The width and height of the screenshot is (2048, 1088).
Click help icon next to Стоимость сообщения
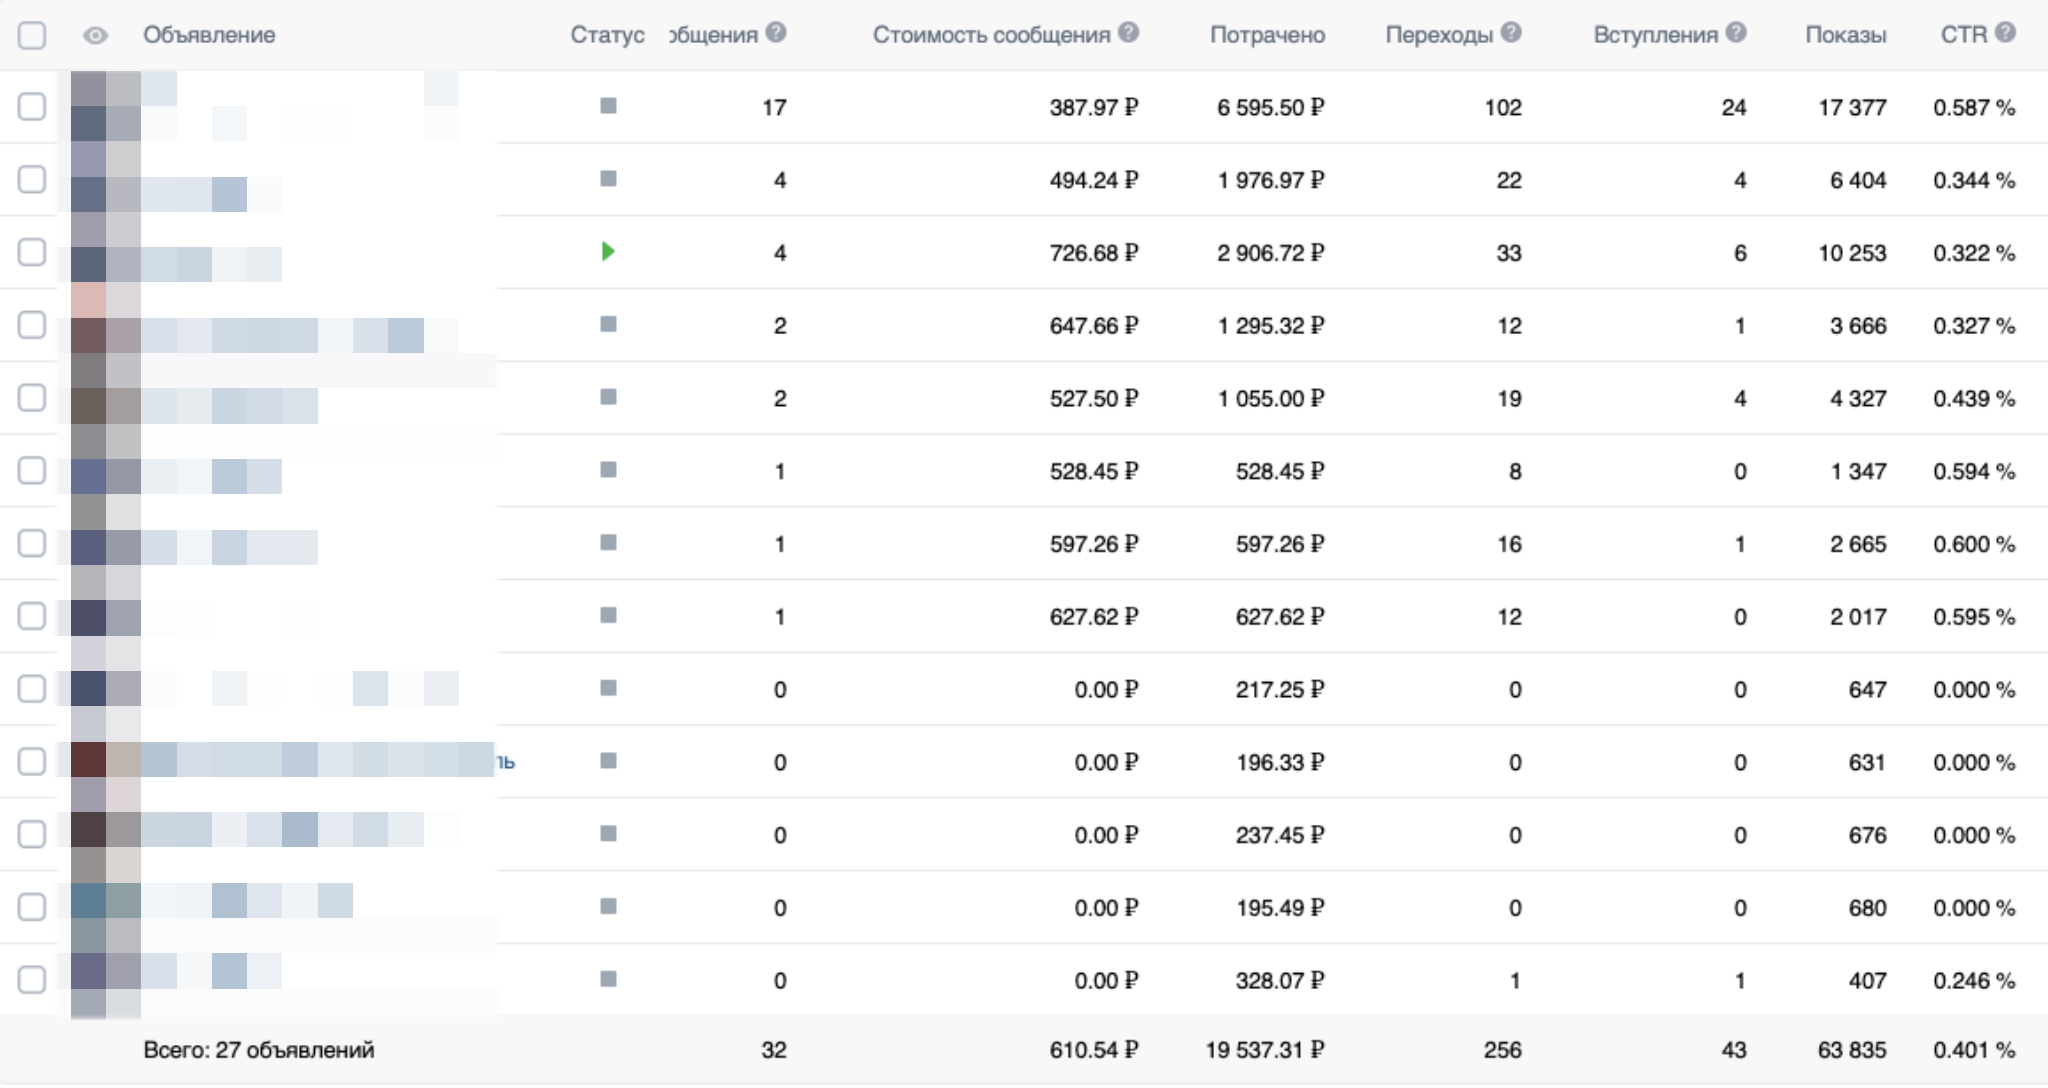click(x=1128, y=33)
